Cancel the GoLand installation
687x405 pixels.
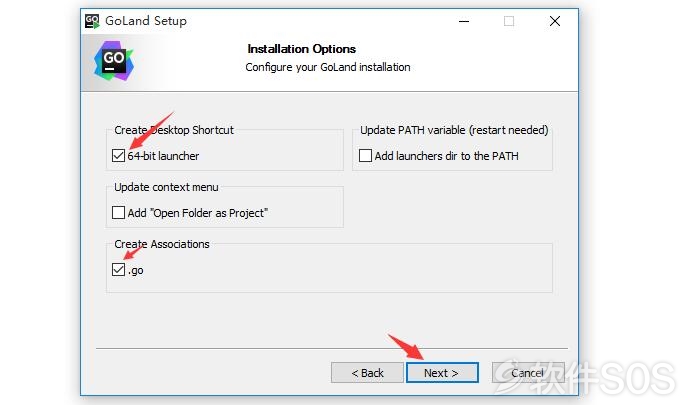528,373
